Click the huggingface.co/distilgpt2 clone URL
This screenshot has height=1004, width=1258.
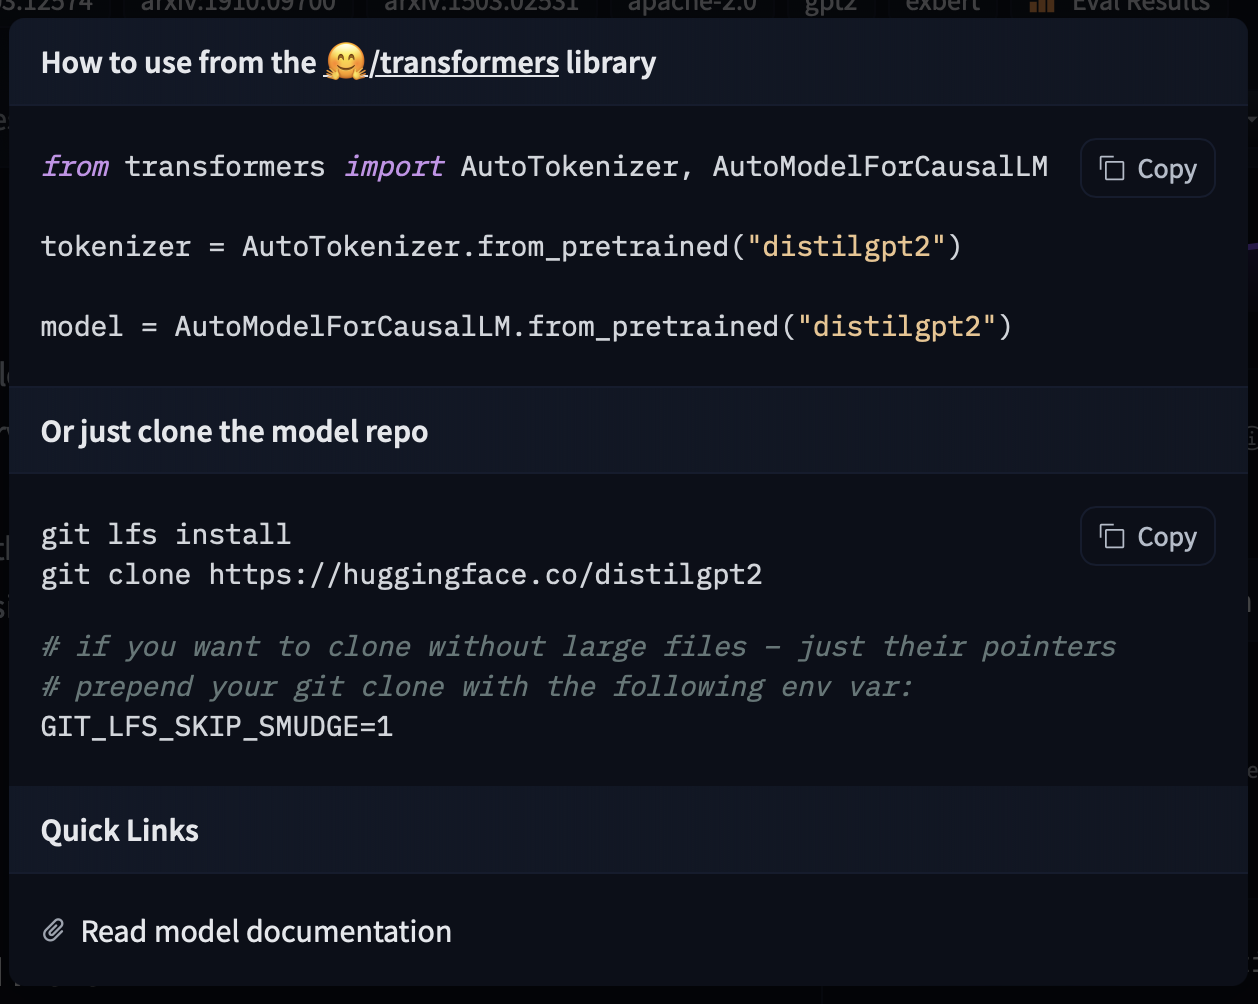(485, 574)
